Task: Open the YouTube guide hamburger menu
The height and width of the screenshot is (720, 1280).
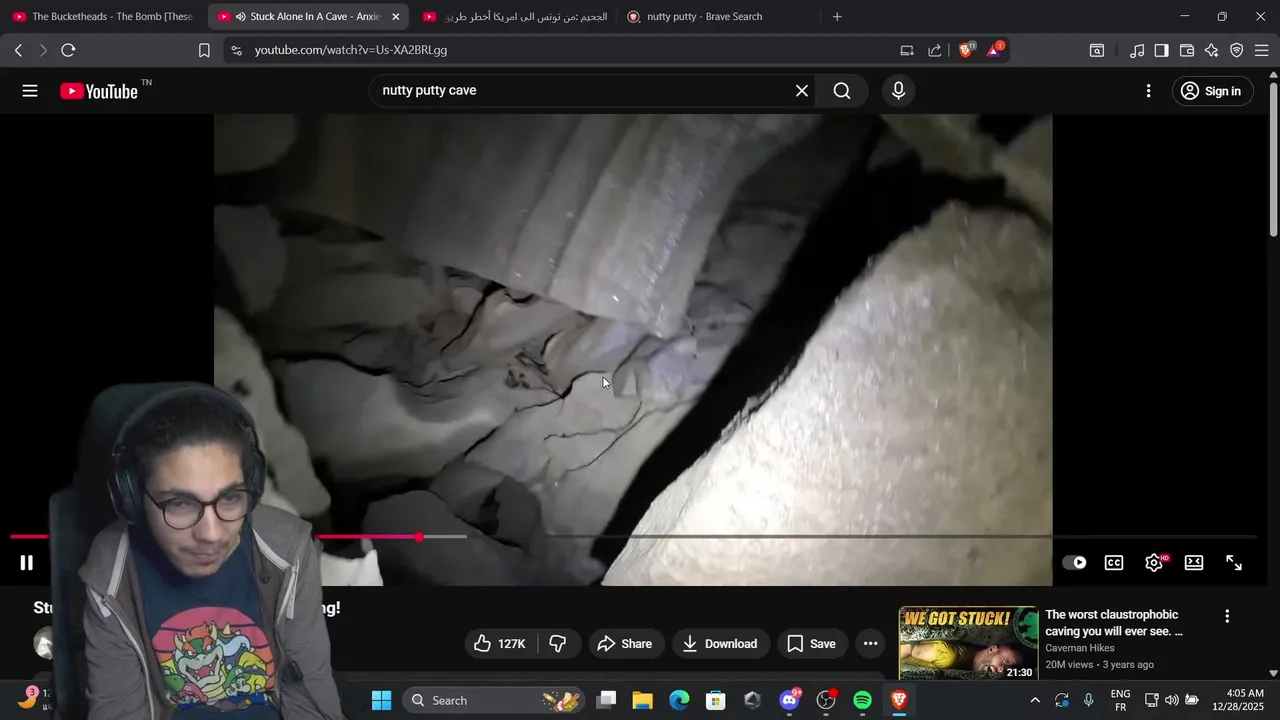Action: [30, 91]
